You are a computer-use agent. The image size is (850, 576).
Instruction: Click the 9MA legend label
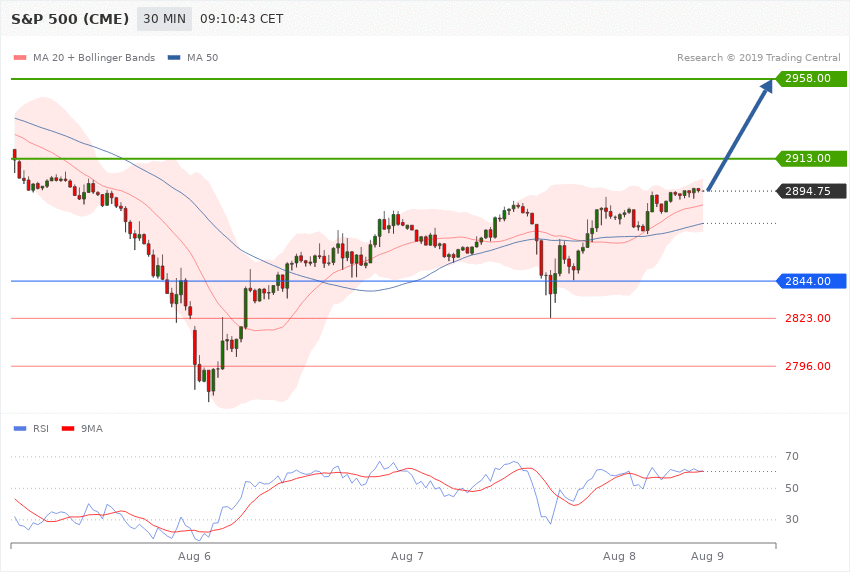click(92, 429)
